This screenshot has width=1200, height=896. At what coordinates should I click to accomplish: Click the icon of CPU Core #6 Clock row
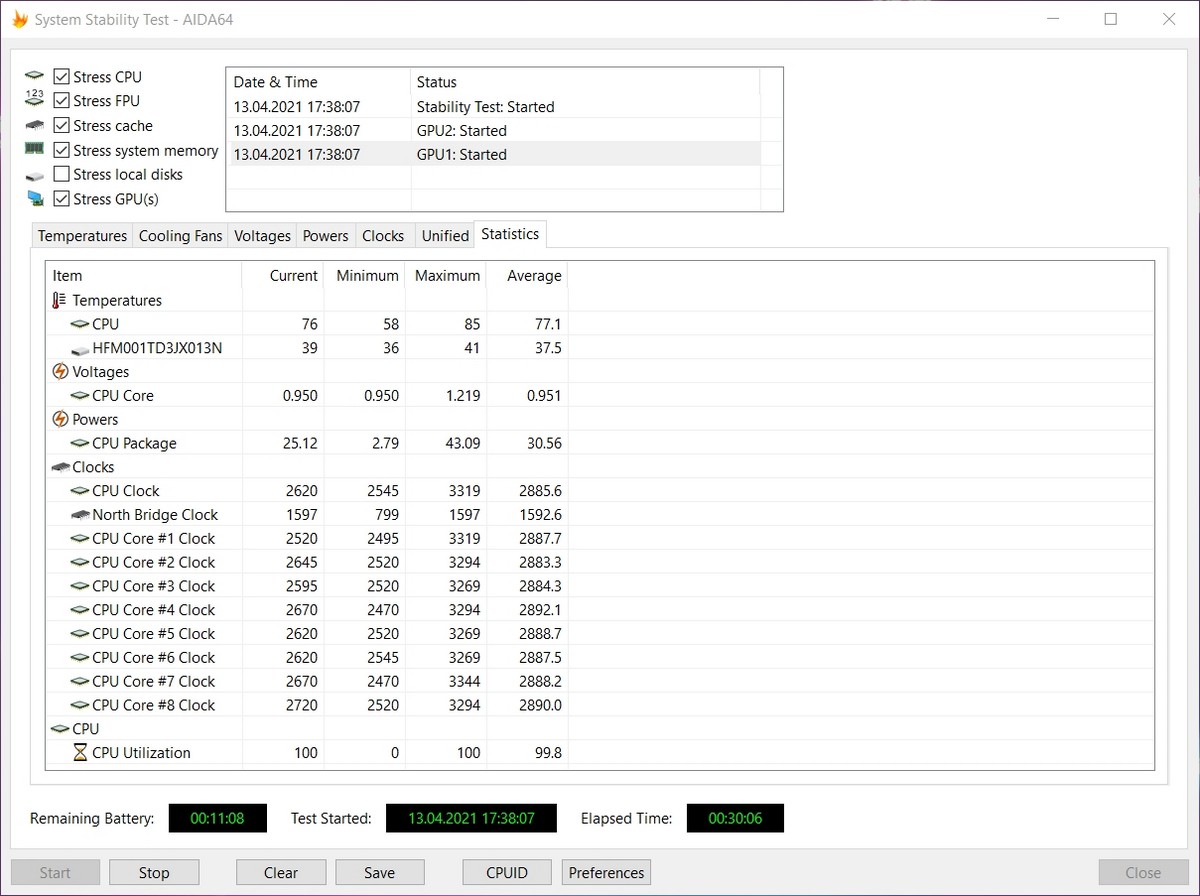(80, 657)
